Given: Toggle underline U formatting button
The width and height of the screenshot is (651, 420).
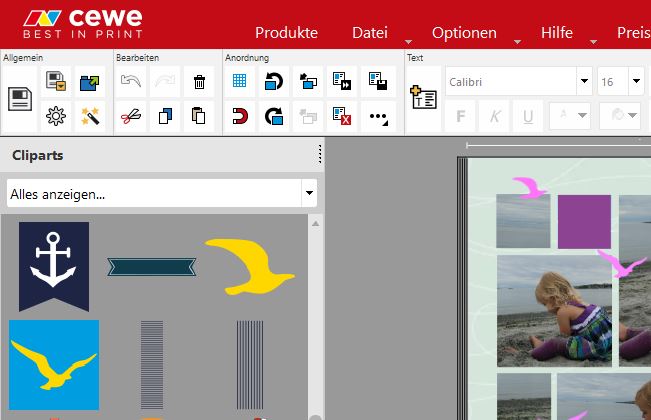Looking at the screenshot, I should (528, 116).
